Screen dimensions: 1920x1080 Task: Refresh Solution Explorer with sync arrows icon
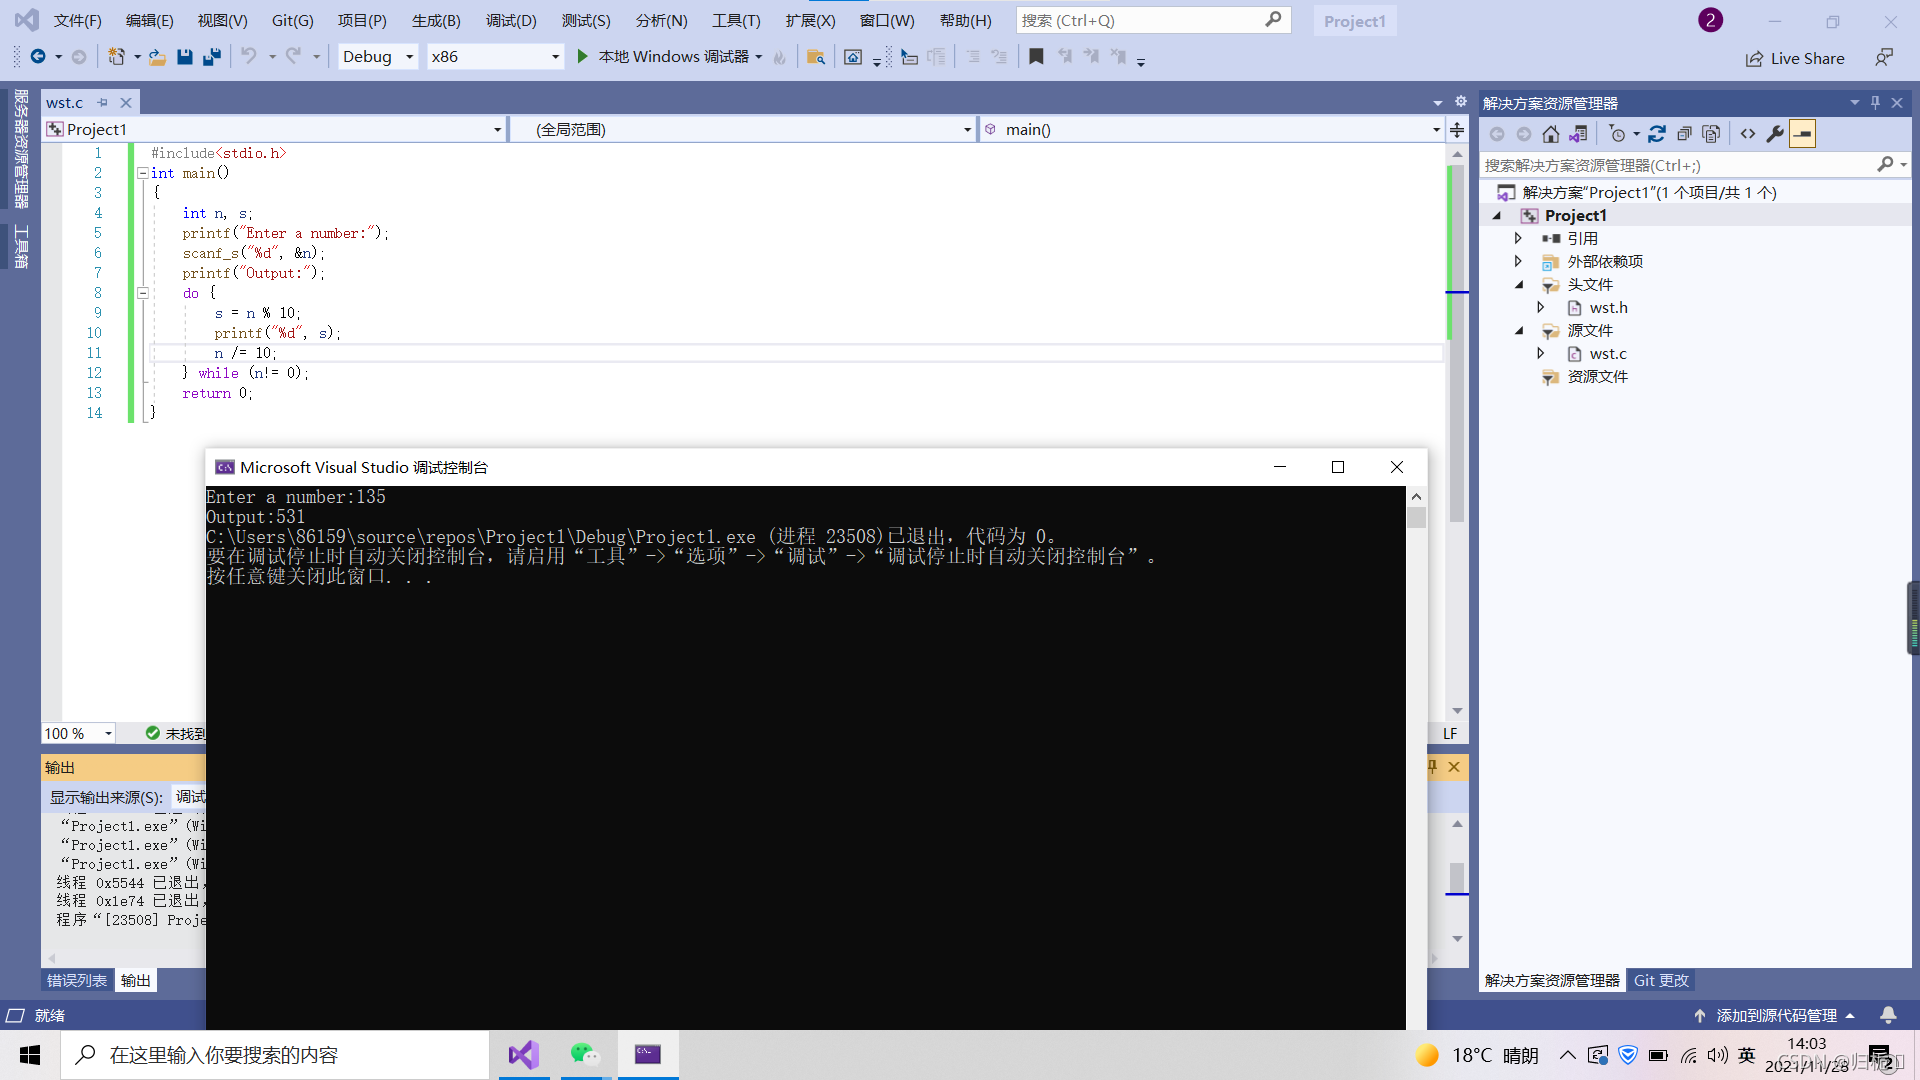(1657, 134)
